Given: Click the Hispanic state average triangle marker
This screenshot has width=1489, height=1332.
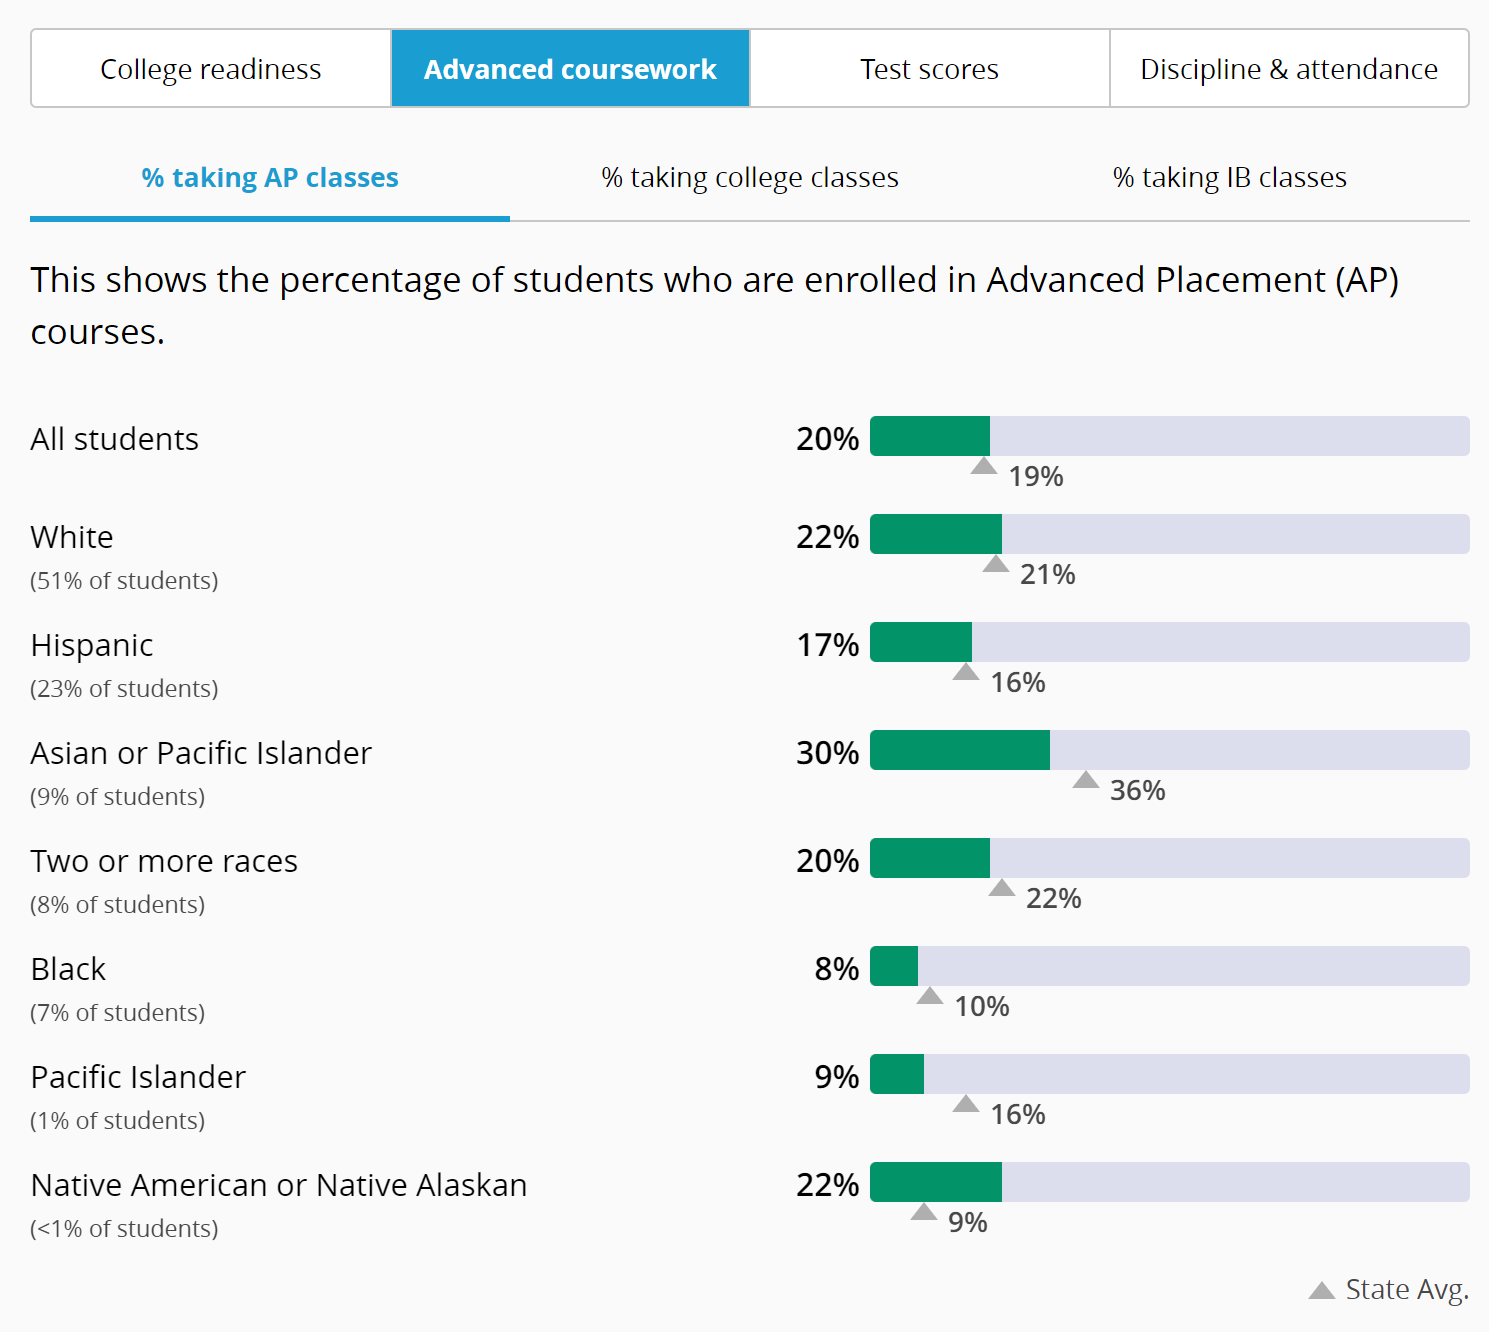Looking at the screenshot, I should (x=966, y=672).
